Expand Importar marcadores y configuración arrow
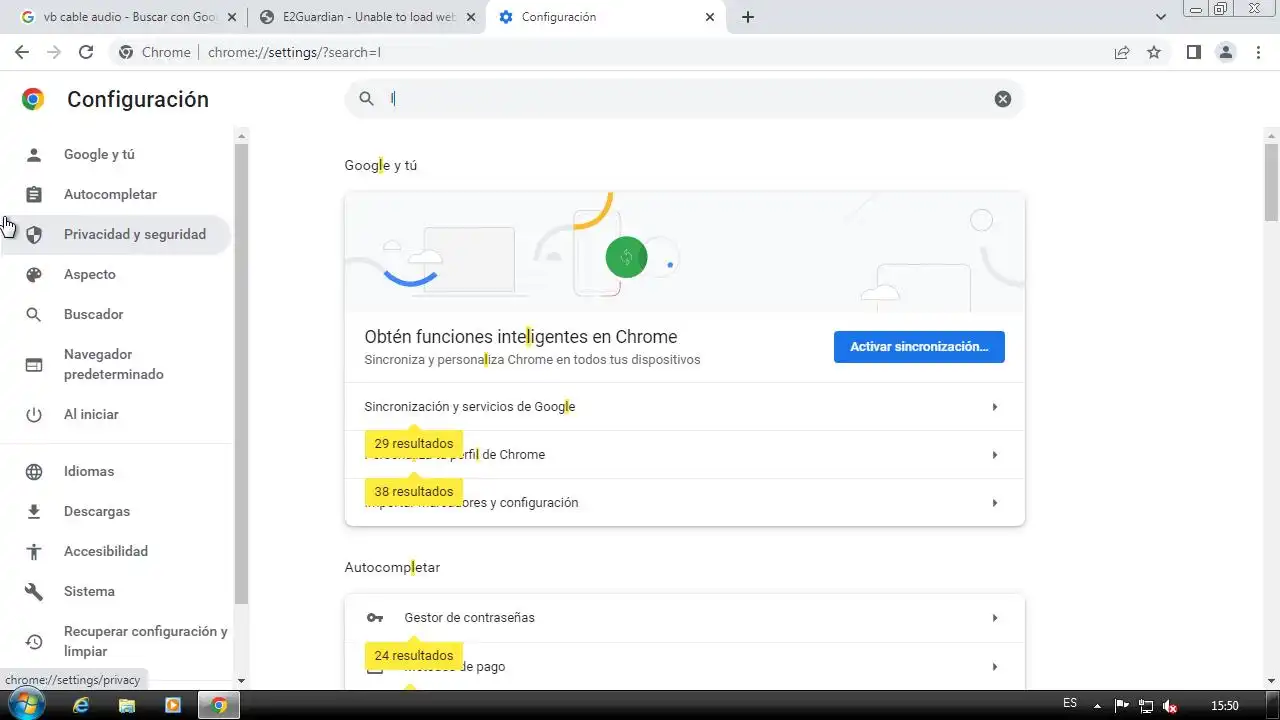Screen dimensions: 1280x720 (x=995, y=503)
